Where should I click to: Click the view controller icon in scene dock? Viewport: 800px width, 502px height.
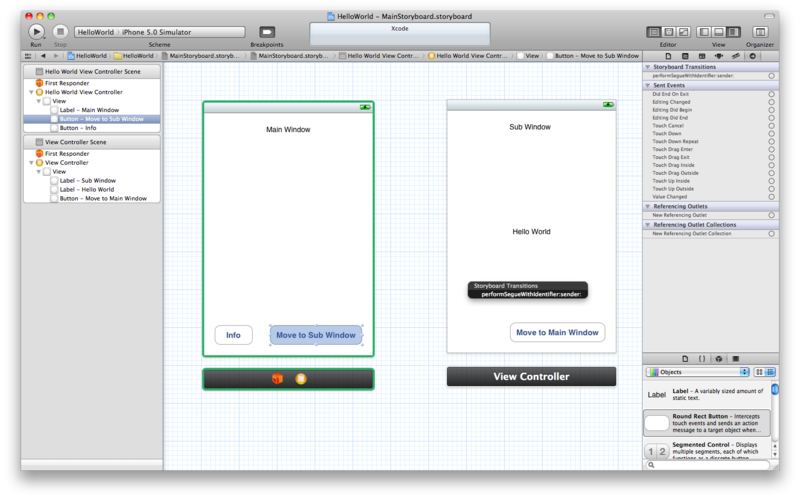coord(301,379)
